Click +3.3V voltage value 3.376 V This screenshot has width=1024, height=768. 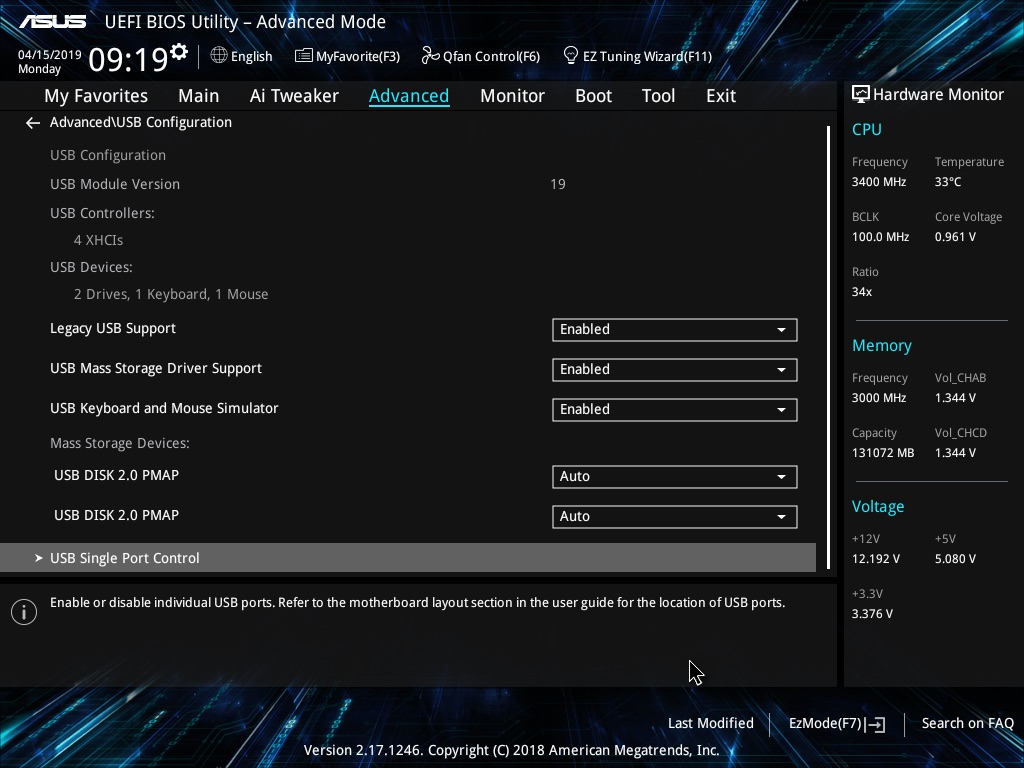click(x=872, y=614)
